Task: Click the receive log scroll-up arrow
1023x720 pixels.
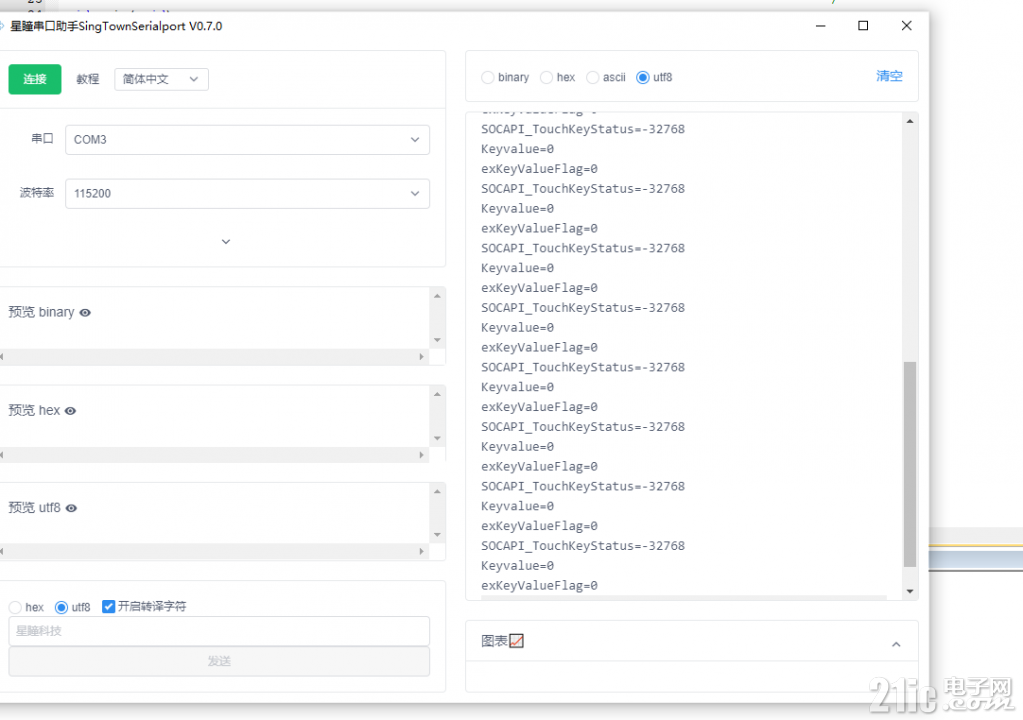Action: (909, 121)
